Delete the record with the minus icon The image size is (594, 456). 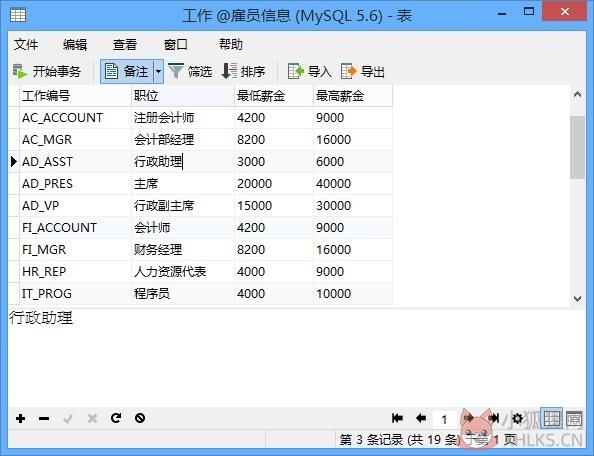[x=44, y=419]
